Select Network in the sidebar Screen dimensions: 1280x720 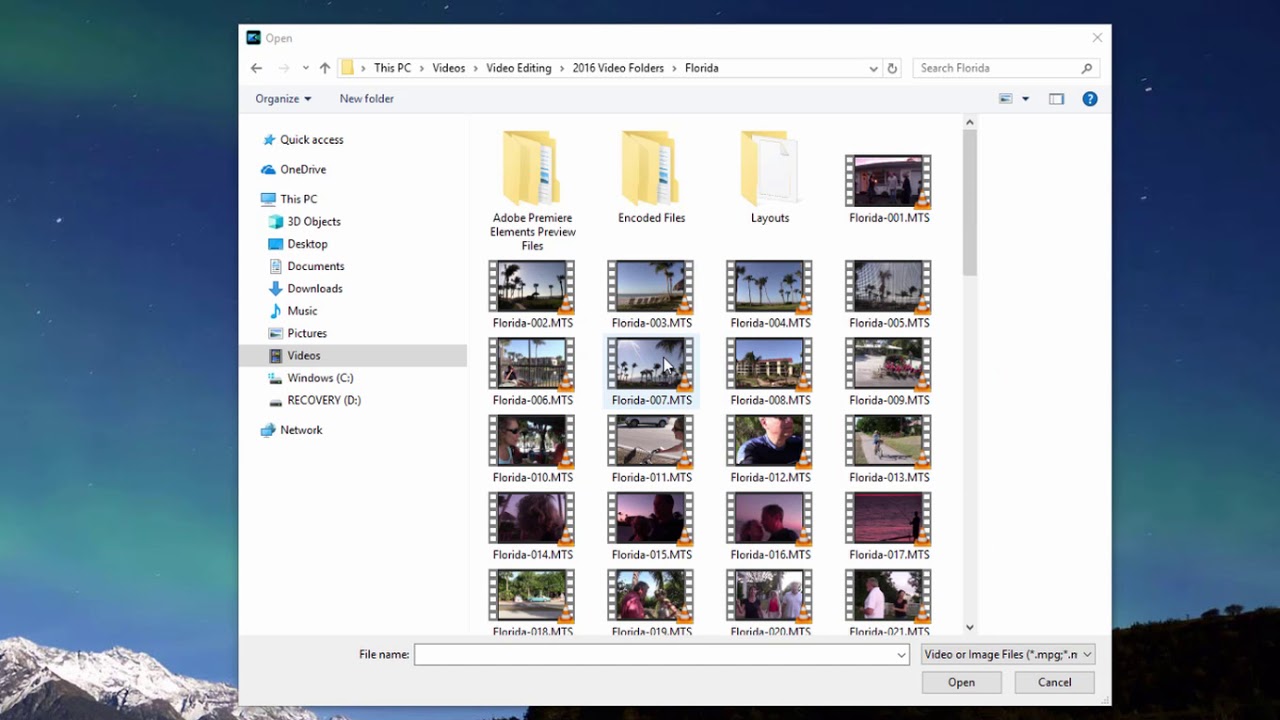coord(291,430)
